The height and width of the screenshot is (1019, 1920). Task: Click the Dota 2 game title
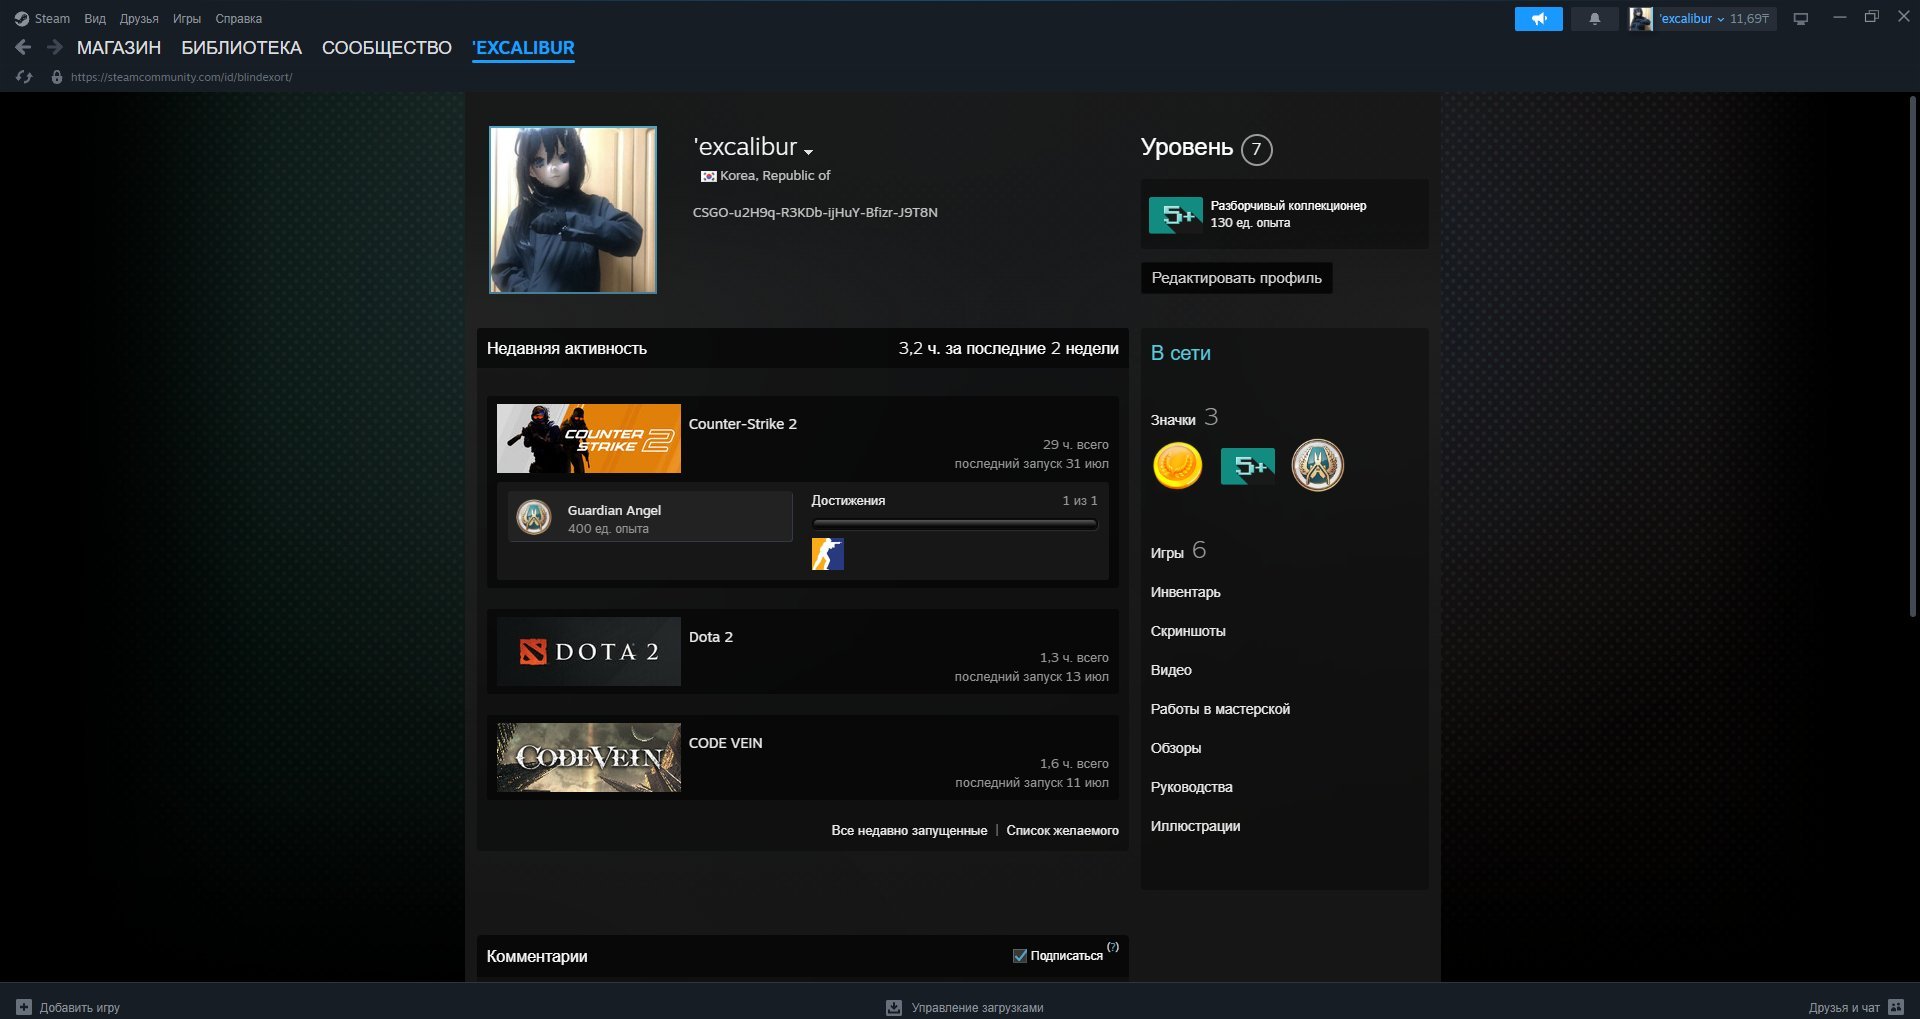711,637
